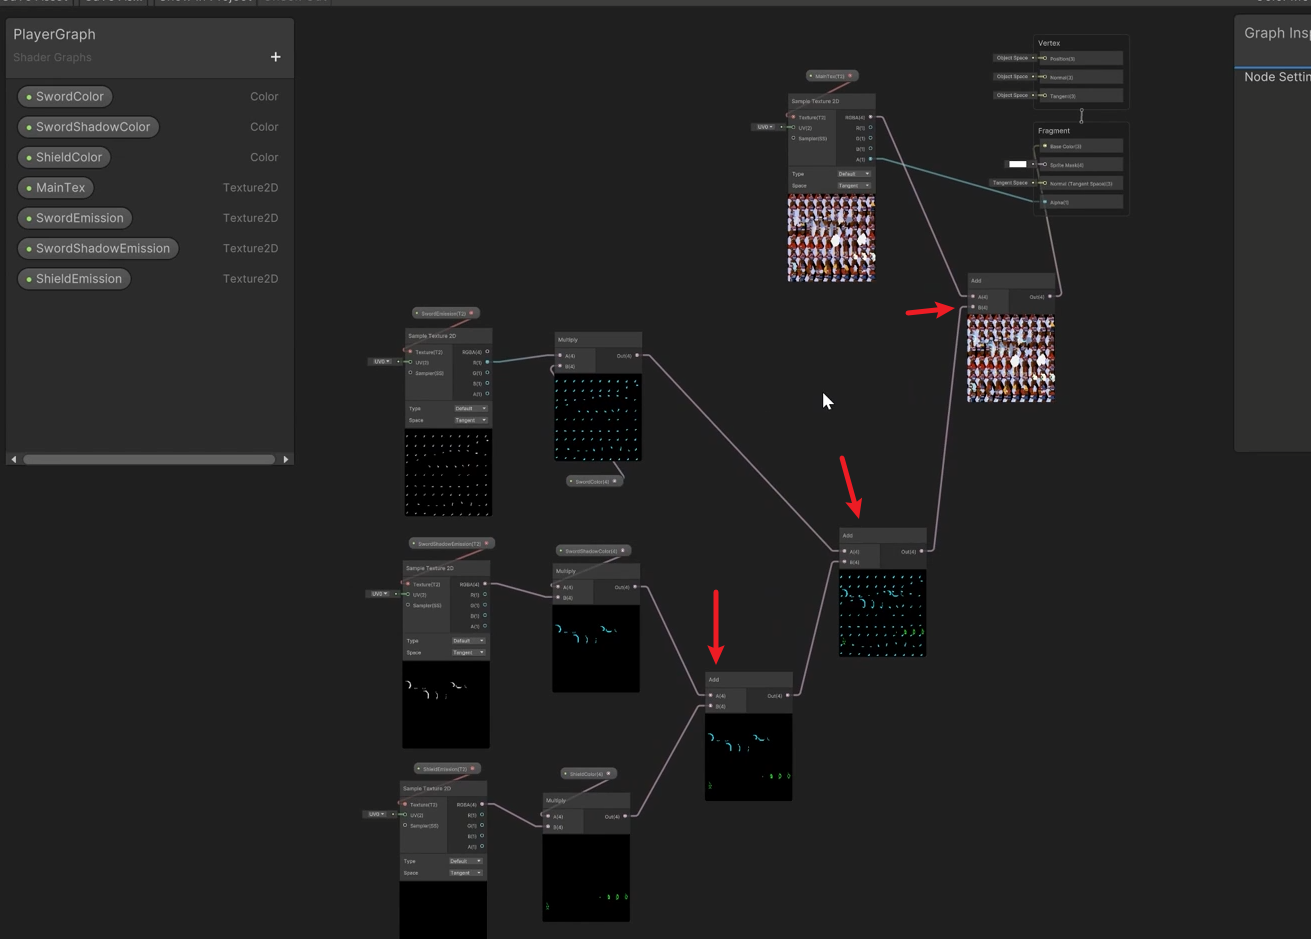Screen dimensions: 1311x939
Task: Click Out(4) port on Add node feeding Base Color
Action: [x=1050, y=296]
